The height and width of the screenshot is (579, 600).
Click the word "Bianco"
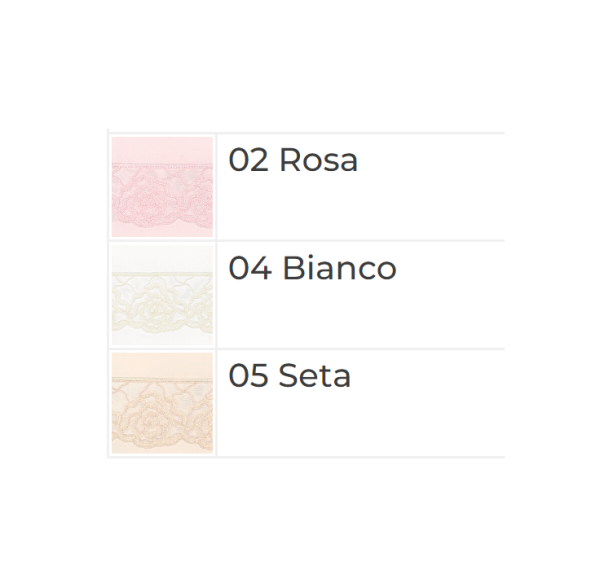click(x=339, y=268)
